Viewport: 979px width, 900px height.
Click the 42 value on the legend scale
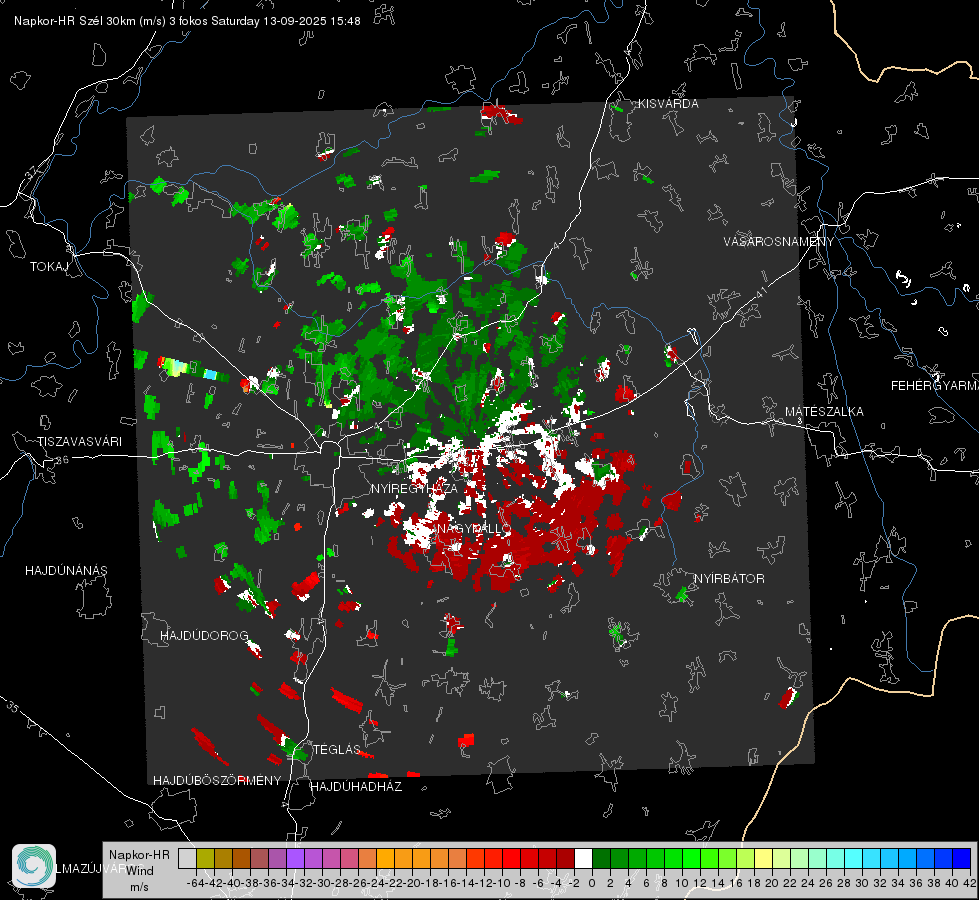pos(970,883)
